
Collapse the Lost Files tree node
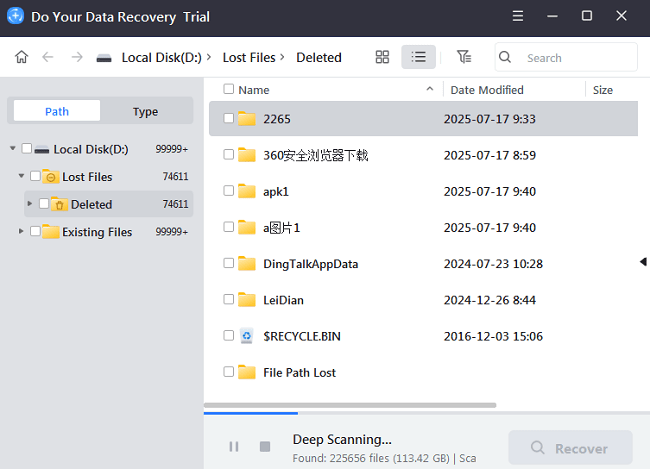22,177
